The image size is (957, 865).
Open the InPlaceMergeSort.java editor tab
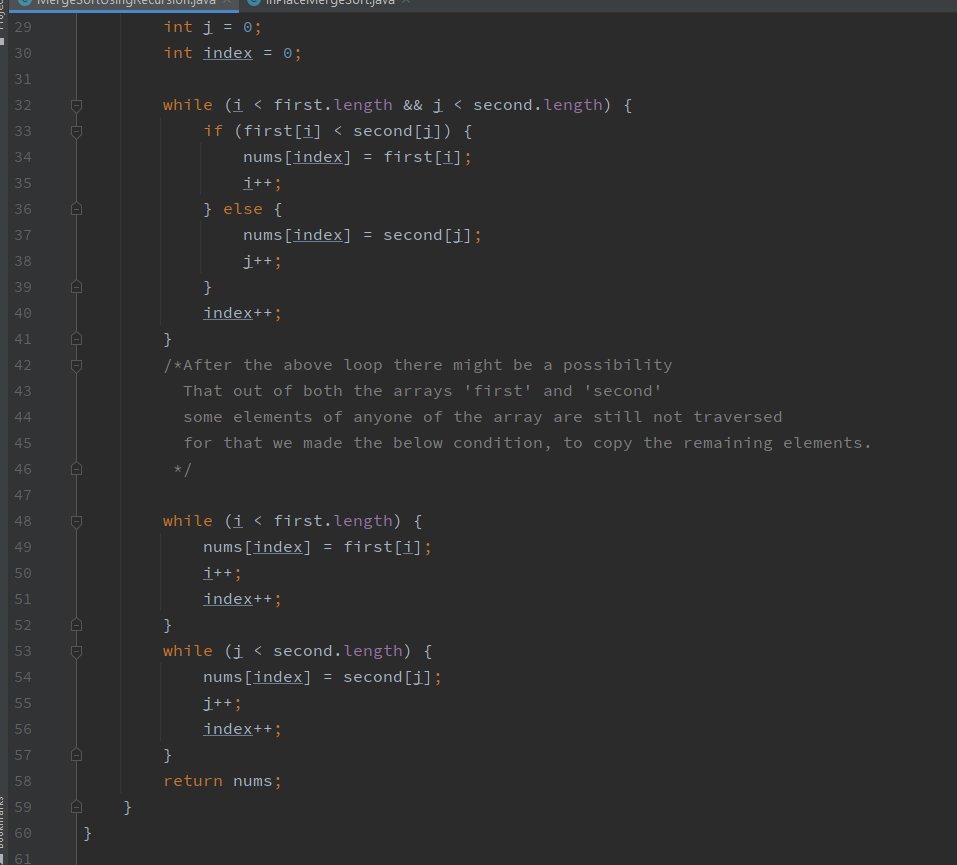[x=330, y=2]
